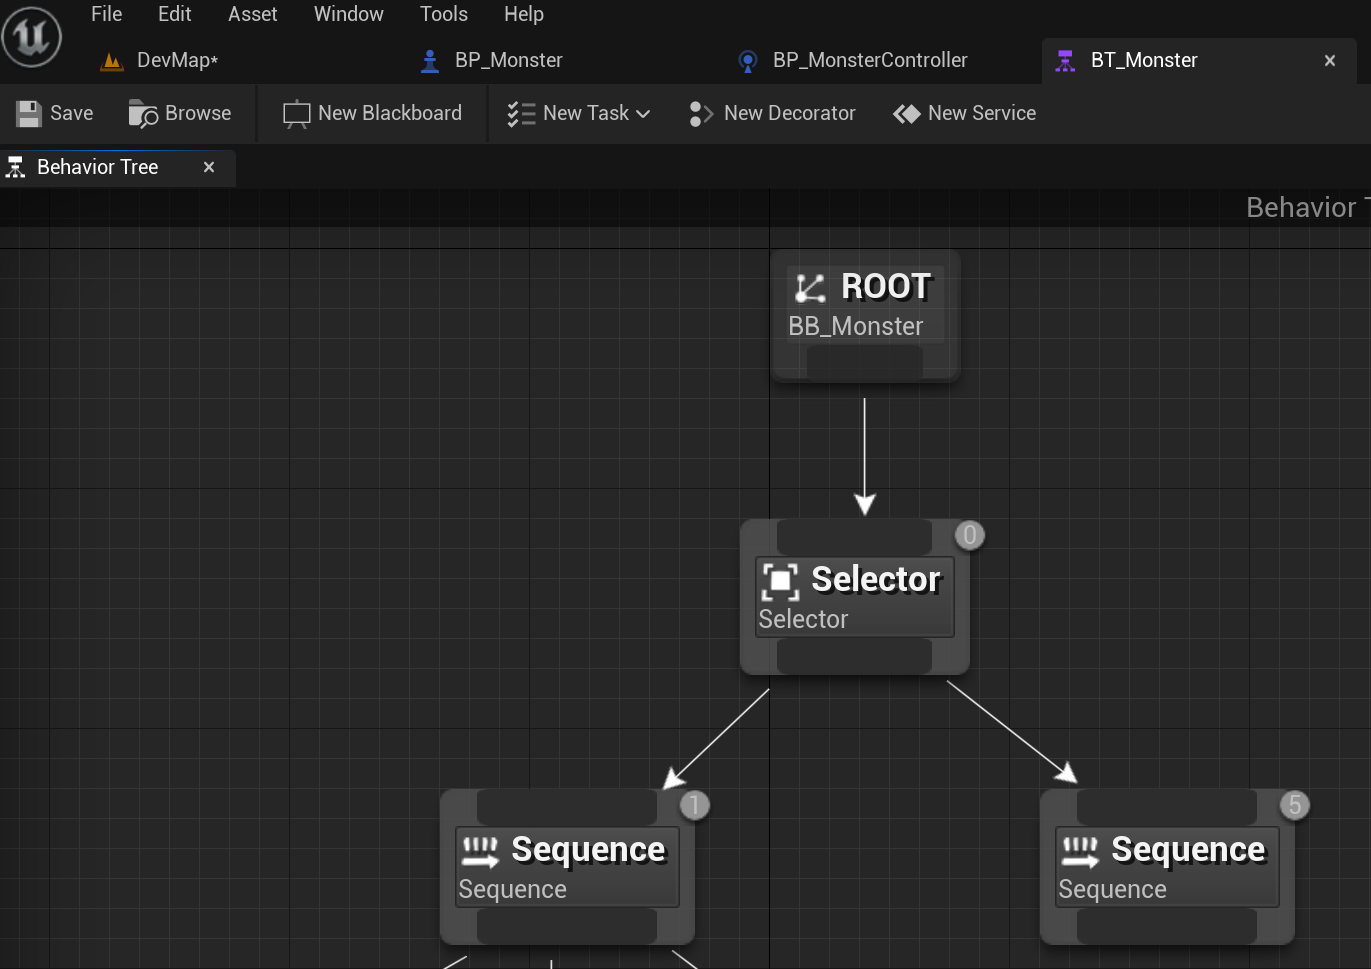Click execution index badge 5 on Sequence
The height and width of the screenshot is (969, 1371).
[1295, 805]
